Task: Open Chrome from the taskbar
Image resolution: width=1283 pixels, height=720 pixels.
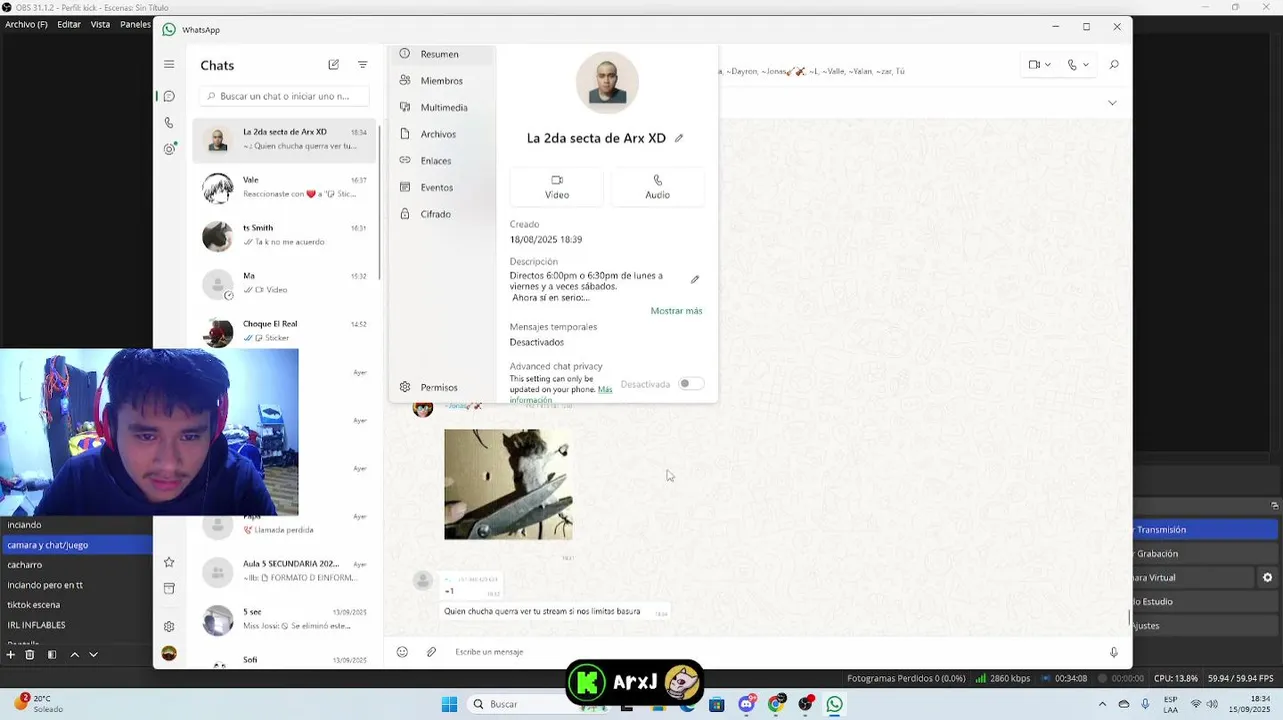Action: pyautogui.click(x=776, y=704)
